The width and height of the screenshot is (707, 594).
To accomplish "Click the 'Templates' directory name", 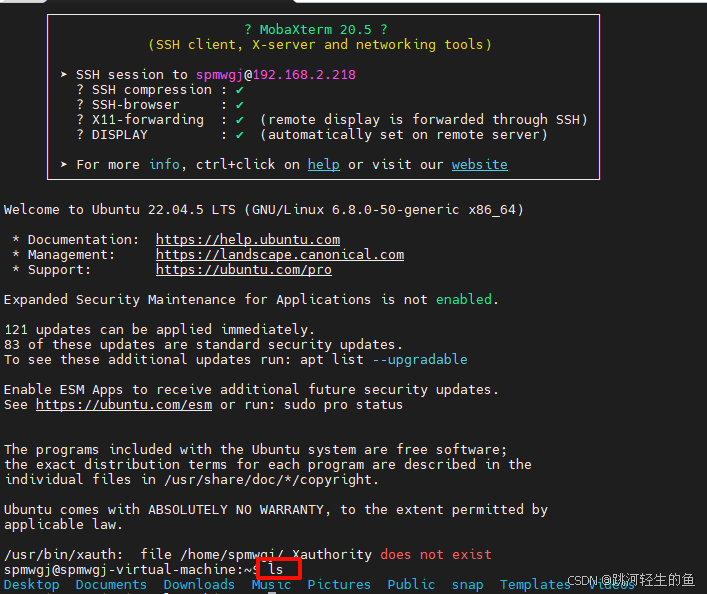I will pyautogui.click(x=535, y=585).
